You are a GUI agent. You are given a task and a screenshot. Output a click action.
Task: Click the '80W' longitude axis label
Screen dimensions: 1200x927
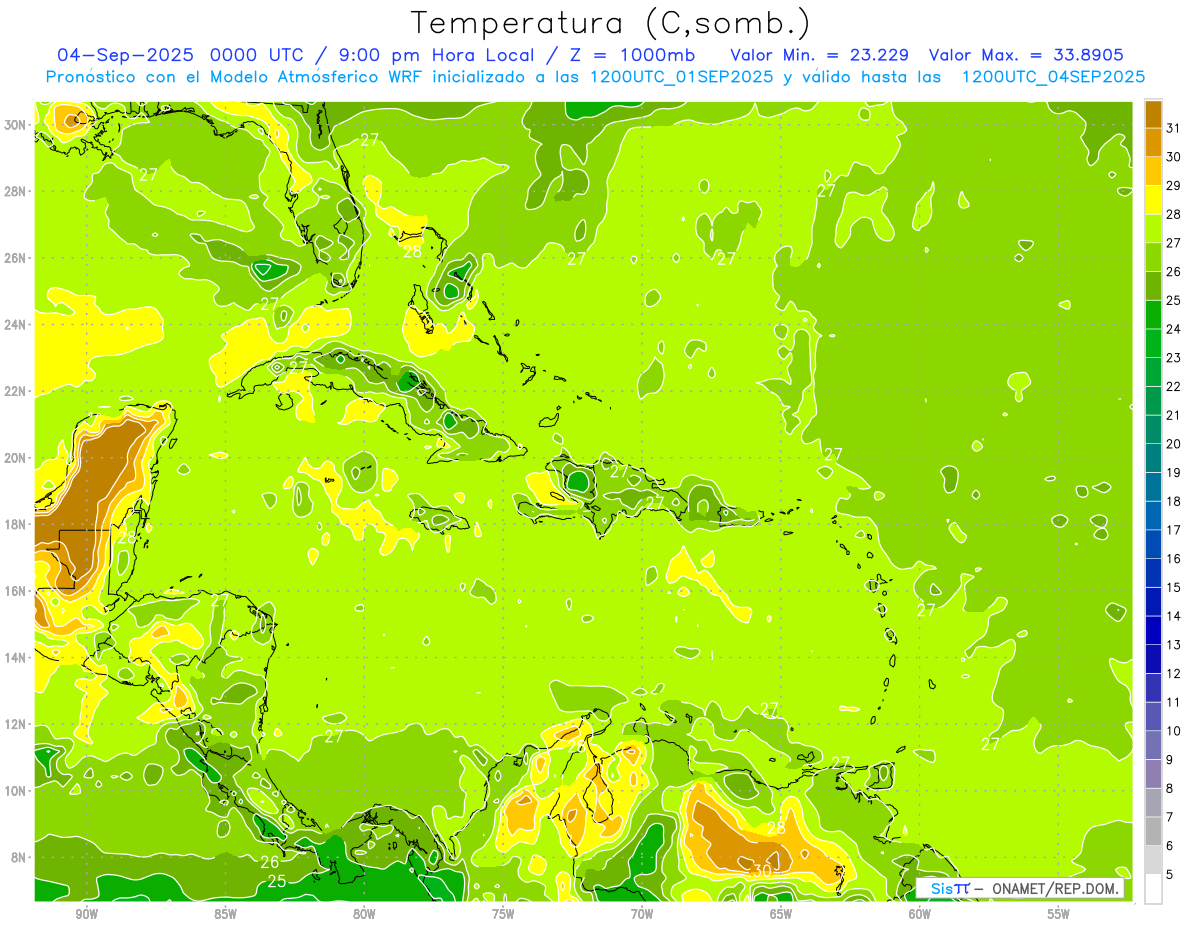[x=364, y=914]
